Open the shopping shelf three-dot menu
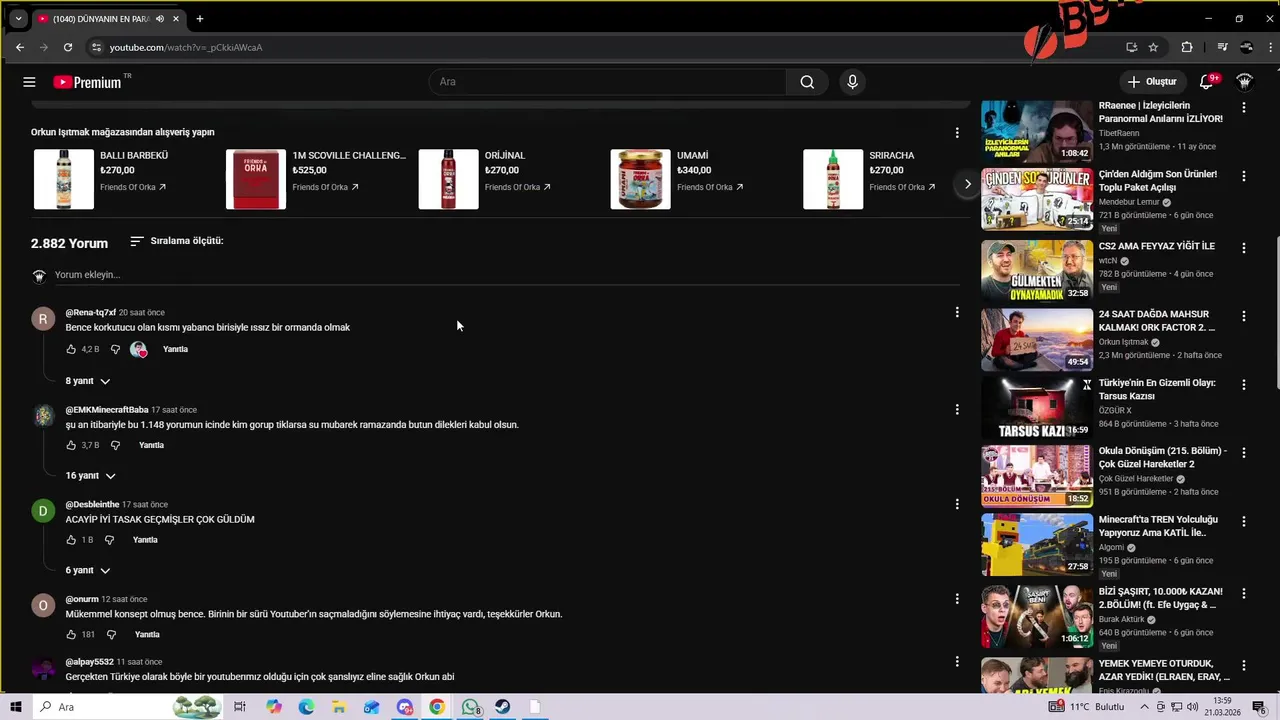Screen dimensions: 1280x720 [x=957, y=132]
